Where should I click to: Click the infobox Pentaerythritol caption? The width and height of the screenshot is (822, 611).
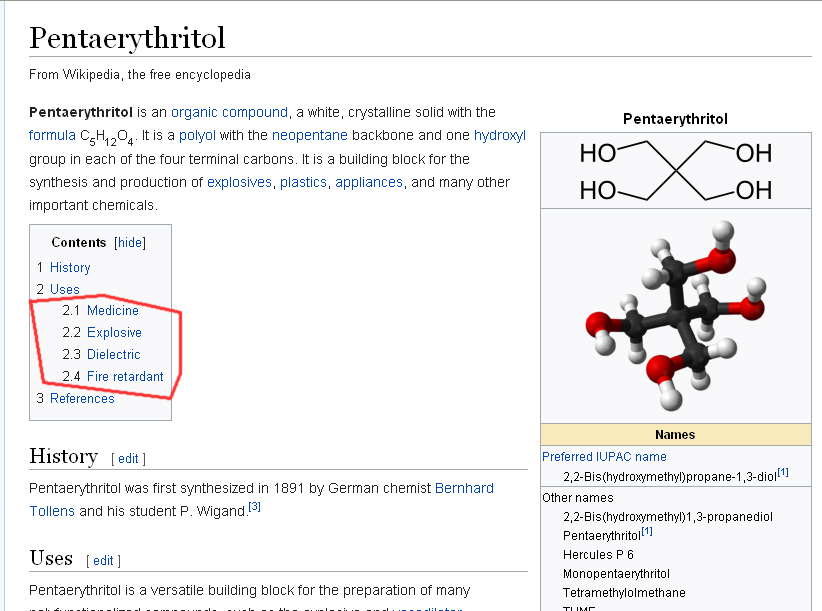point(675,119)
